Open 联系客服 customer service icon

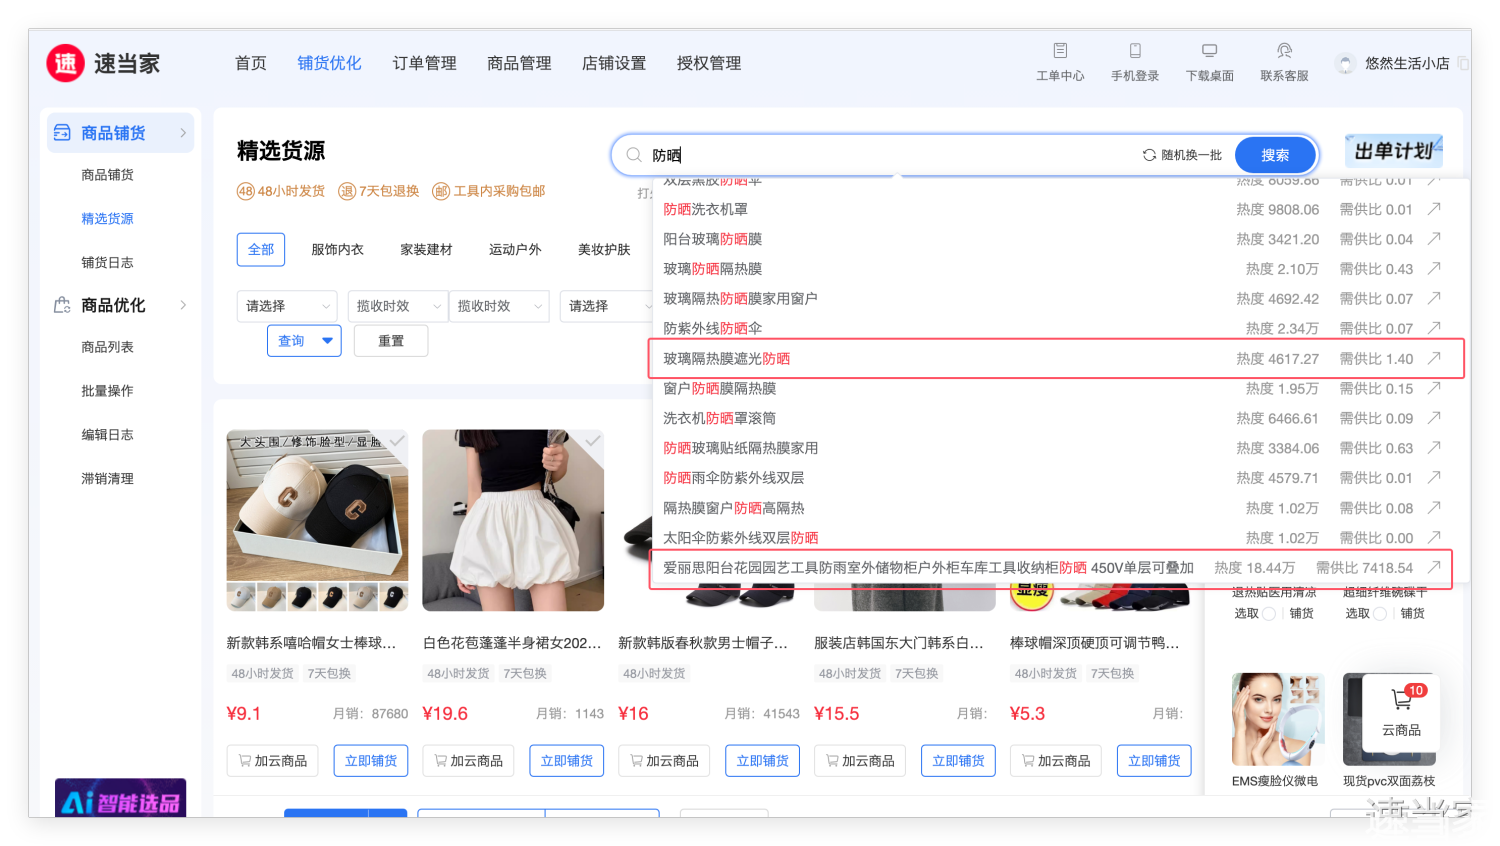(x=1284, y=51)
